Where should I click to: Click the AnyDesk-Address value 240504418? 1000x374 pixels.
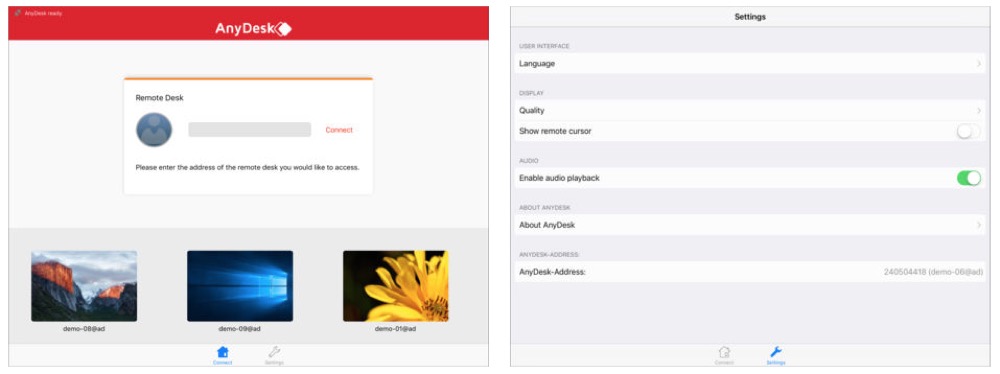click(x=933, y=272)
